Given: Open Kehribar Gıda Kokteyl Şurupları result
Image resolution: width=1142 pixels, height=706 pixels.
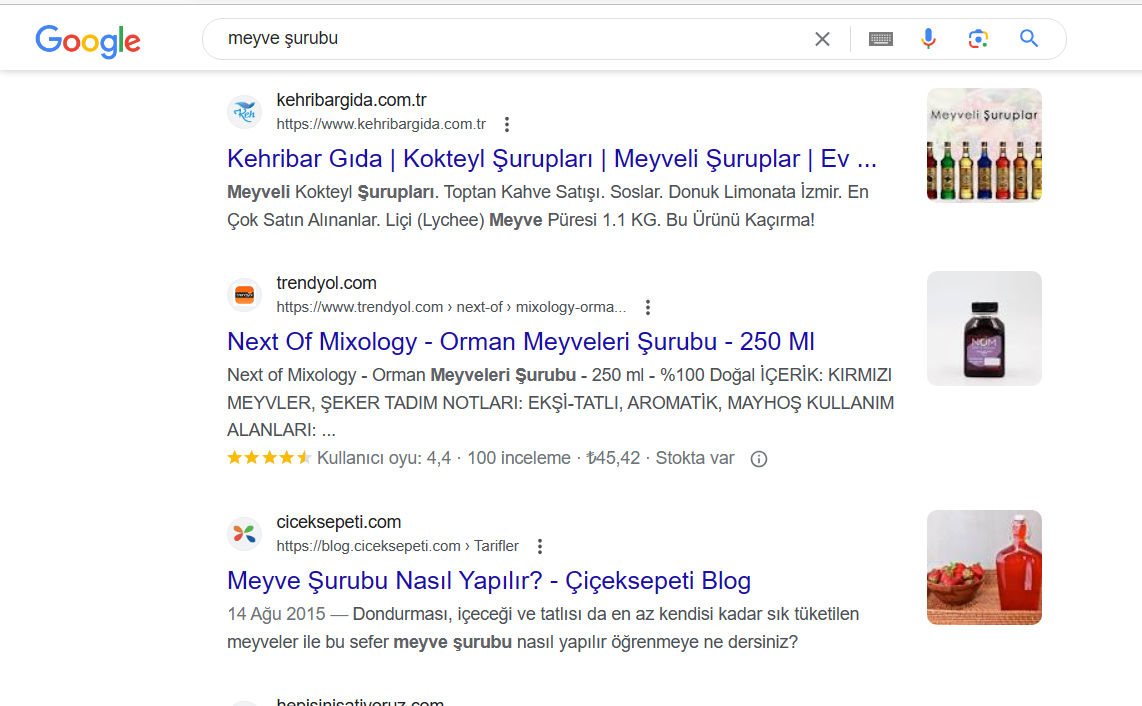Looking at the screenshot, I should (x=551, y=158).
